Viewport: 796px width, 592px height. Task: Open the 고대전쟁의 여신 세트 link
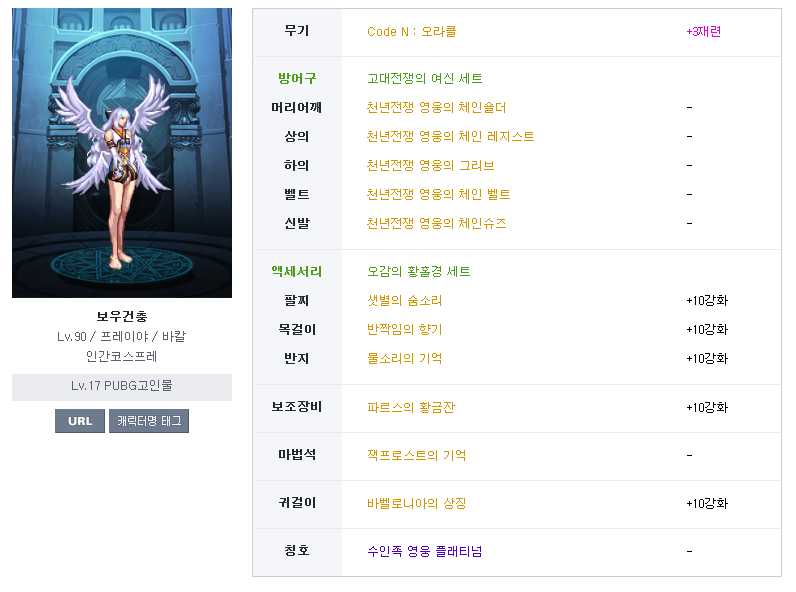tap(425, 79)
